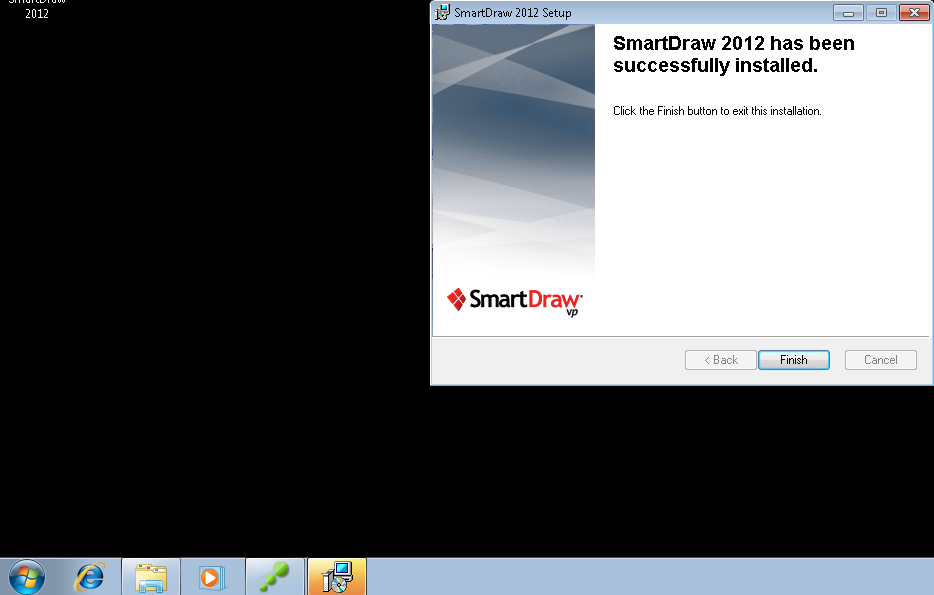Click the 'SmartDraw 2012 Setup' title text
The height and width of the screenshot is (595, 934).
[x=512, y=13]
